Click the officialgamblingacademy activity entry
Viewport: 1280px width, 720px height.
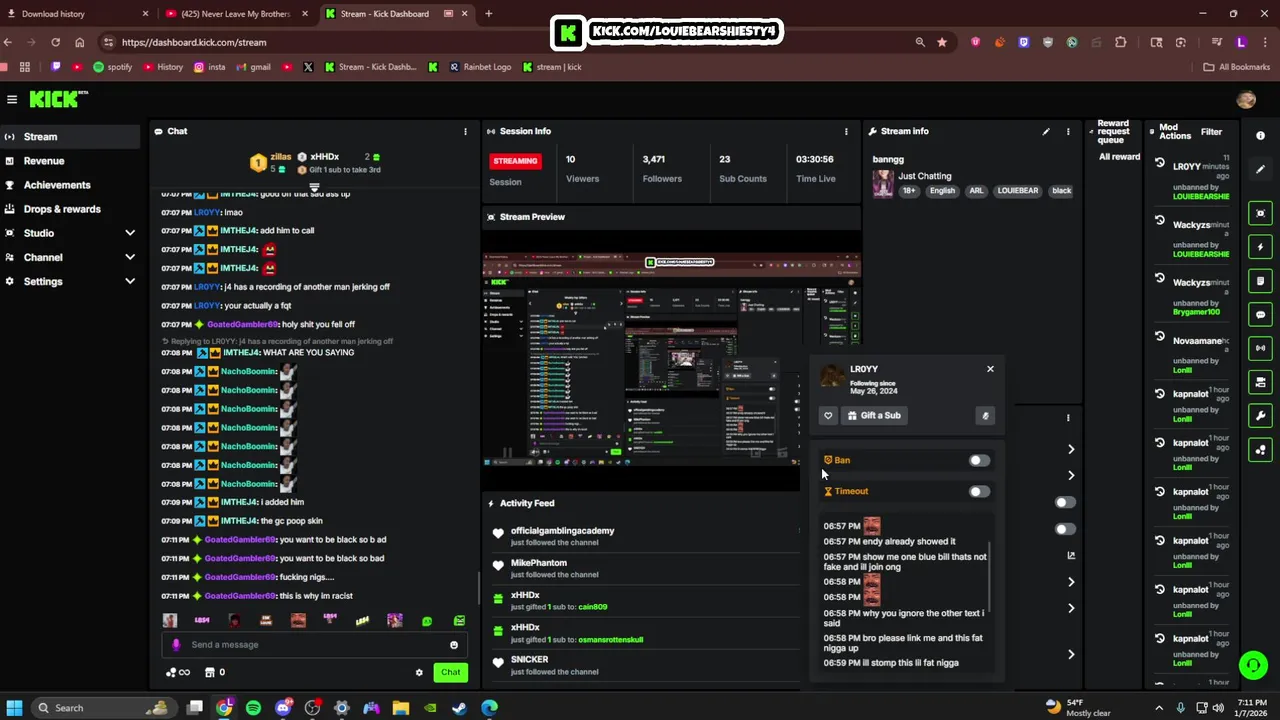tap(642, 536)
